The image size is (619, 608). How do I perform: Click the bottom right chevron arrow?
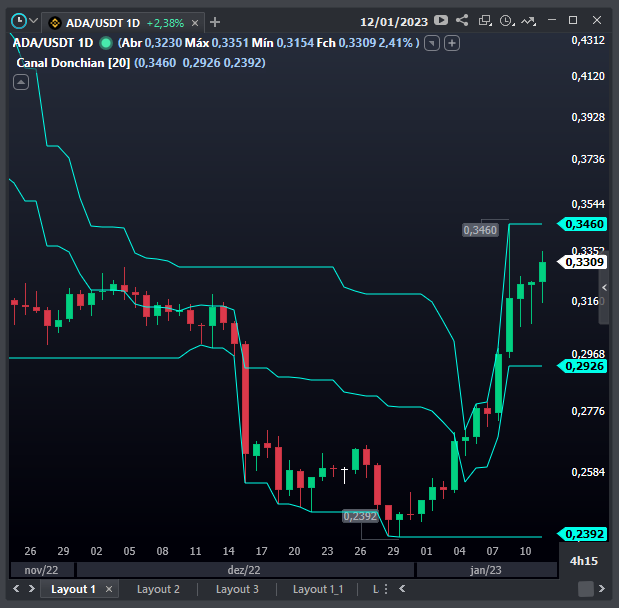click(x=602, y=589)
